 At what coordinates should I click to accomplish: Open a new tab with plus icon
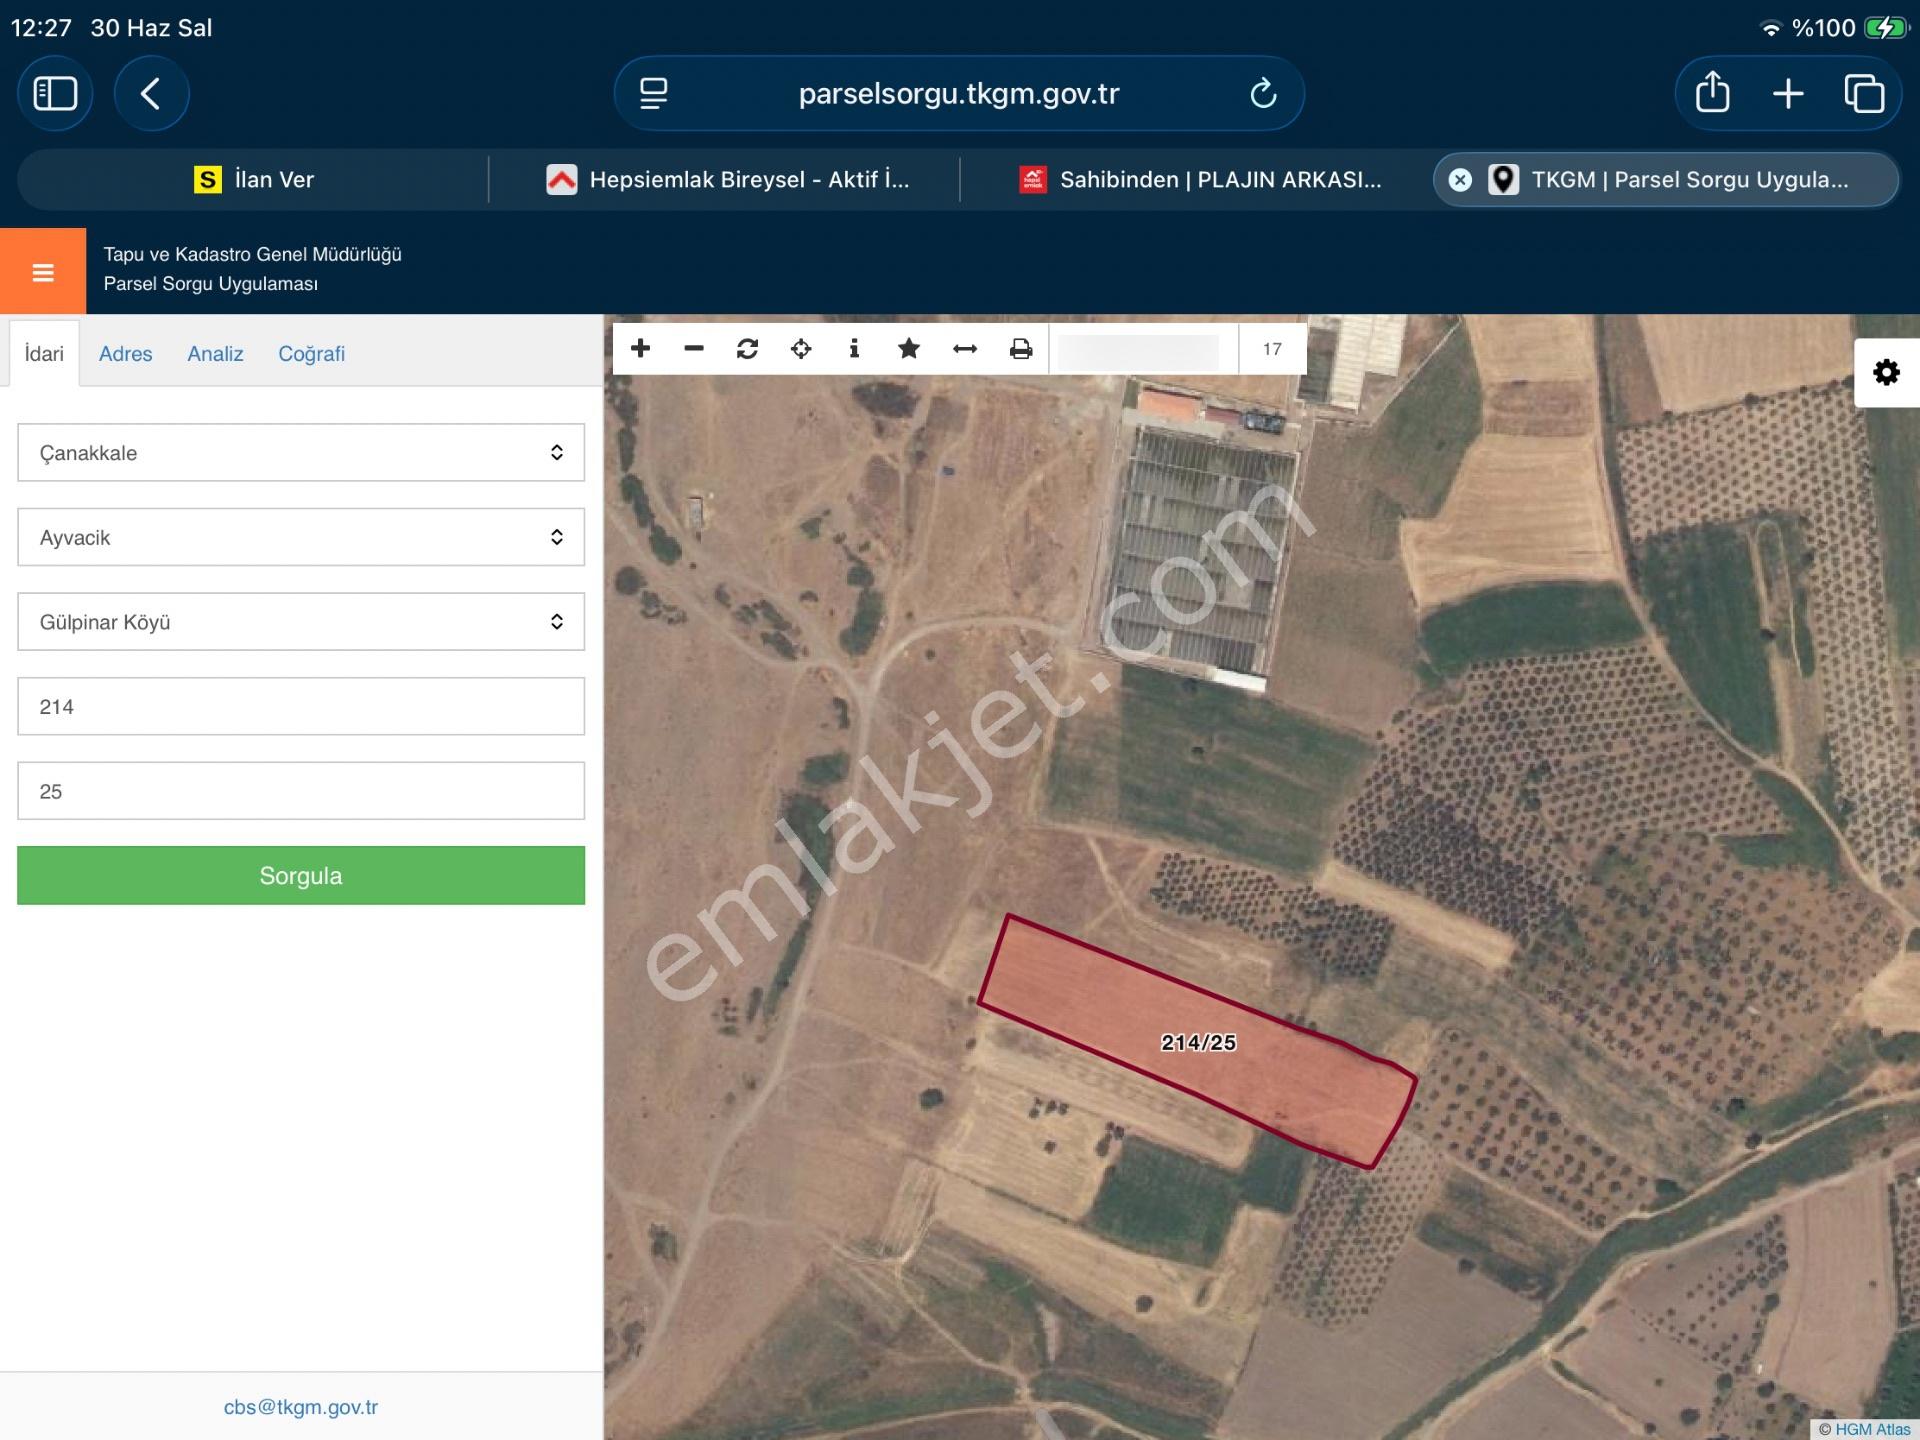[1788, 94]
